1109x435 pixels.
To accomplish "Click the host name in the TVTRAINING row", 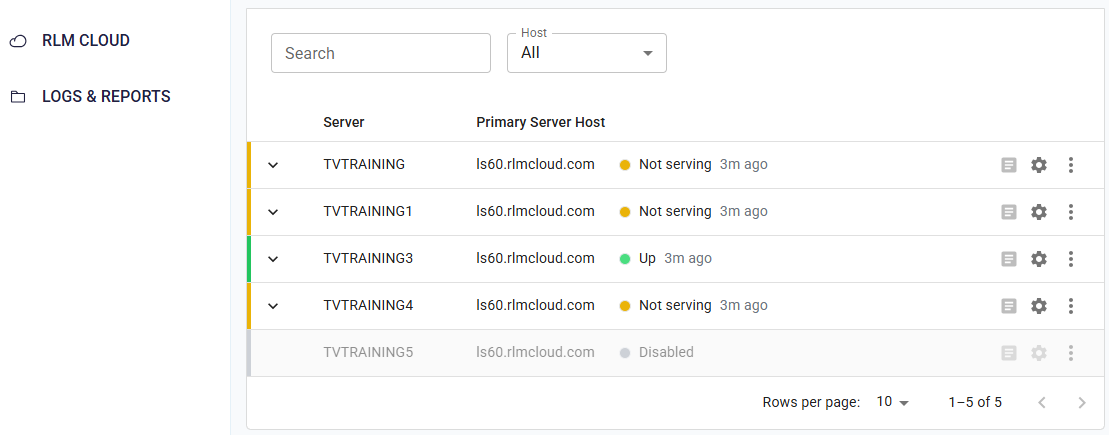I will (x=535, y=164).
